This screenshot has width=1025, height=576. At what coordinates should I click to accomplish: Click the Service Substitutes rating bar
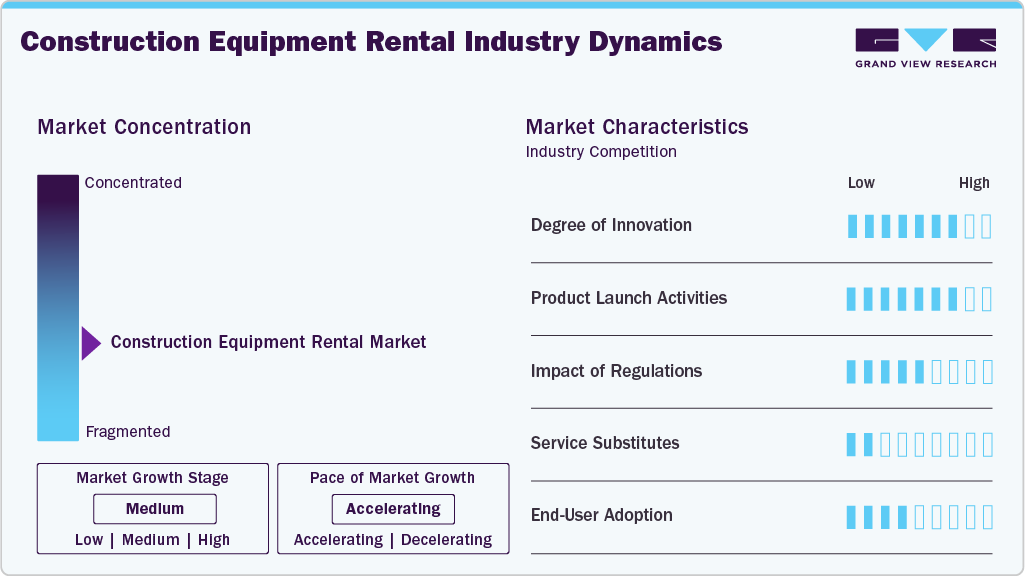(x=919, y=445)
